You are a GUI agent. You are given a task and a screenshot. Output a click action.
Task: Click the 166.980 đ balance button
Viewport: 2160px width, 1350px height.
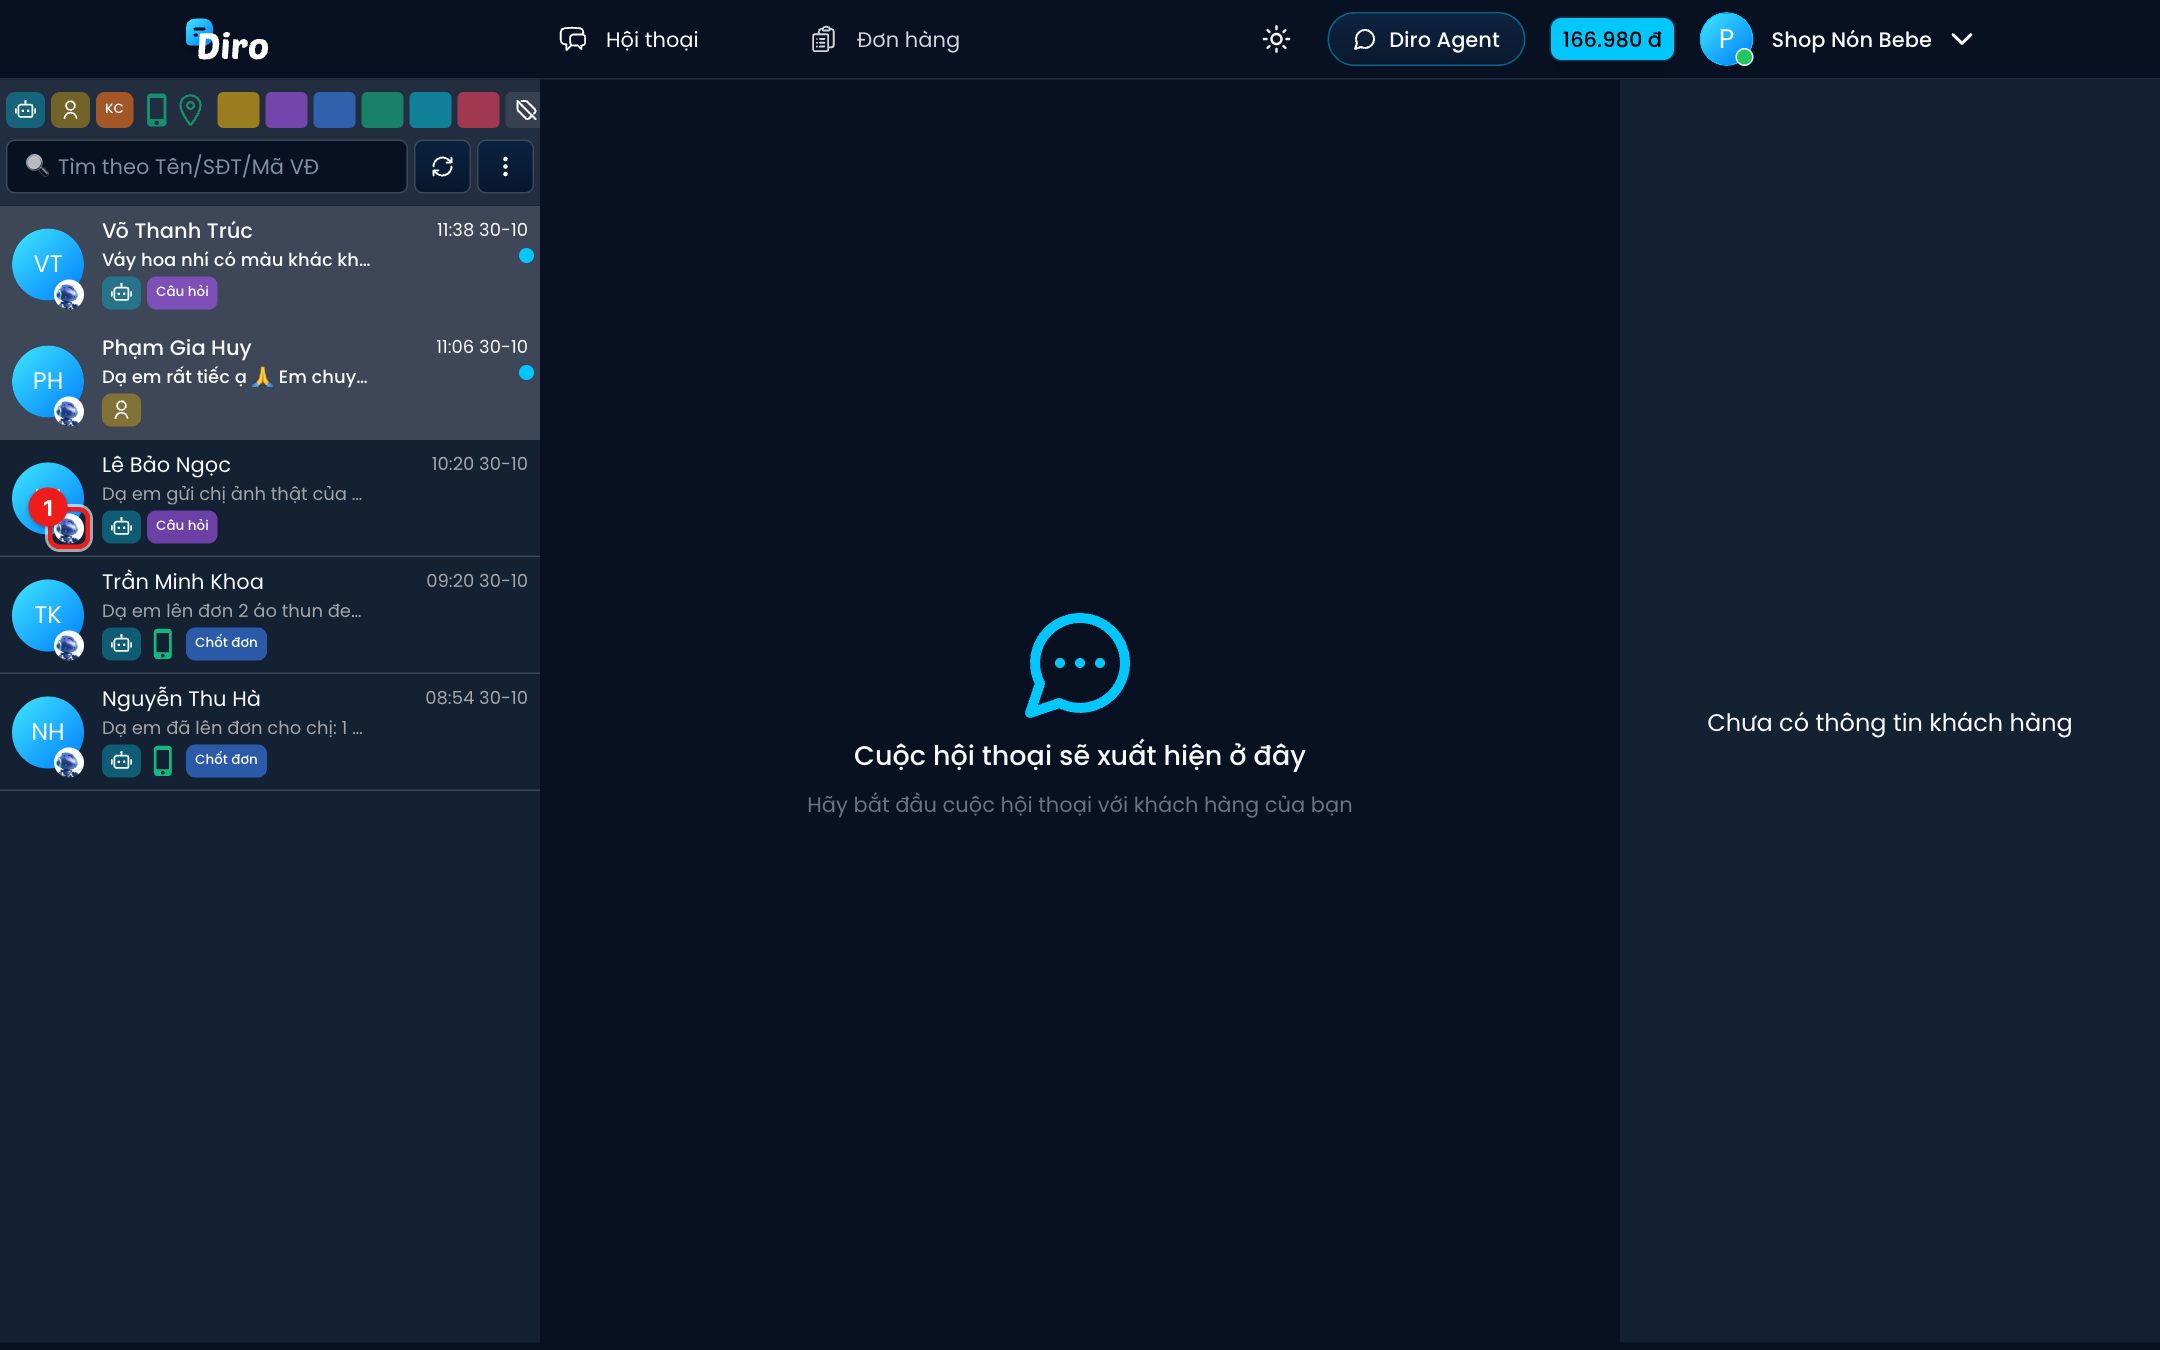click(1612, 40)
